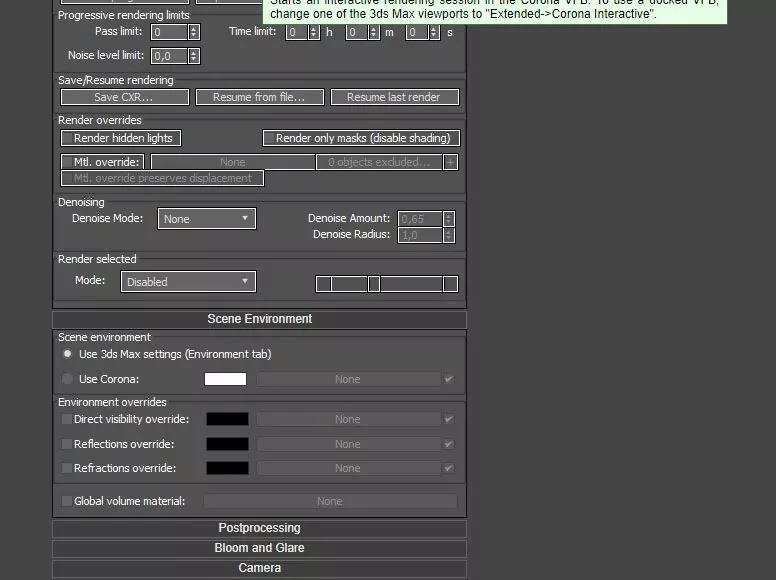Open the Denoise Mode dropdown
The image size is (776, 580).
pos(206,219)
